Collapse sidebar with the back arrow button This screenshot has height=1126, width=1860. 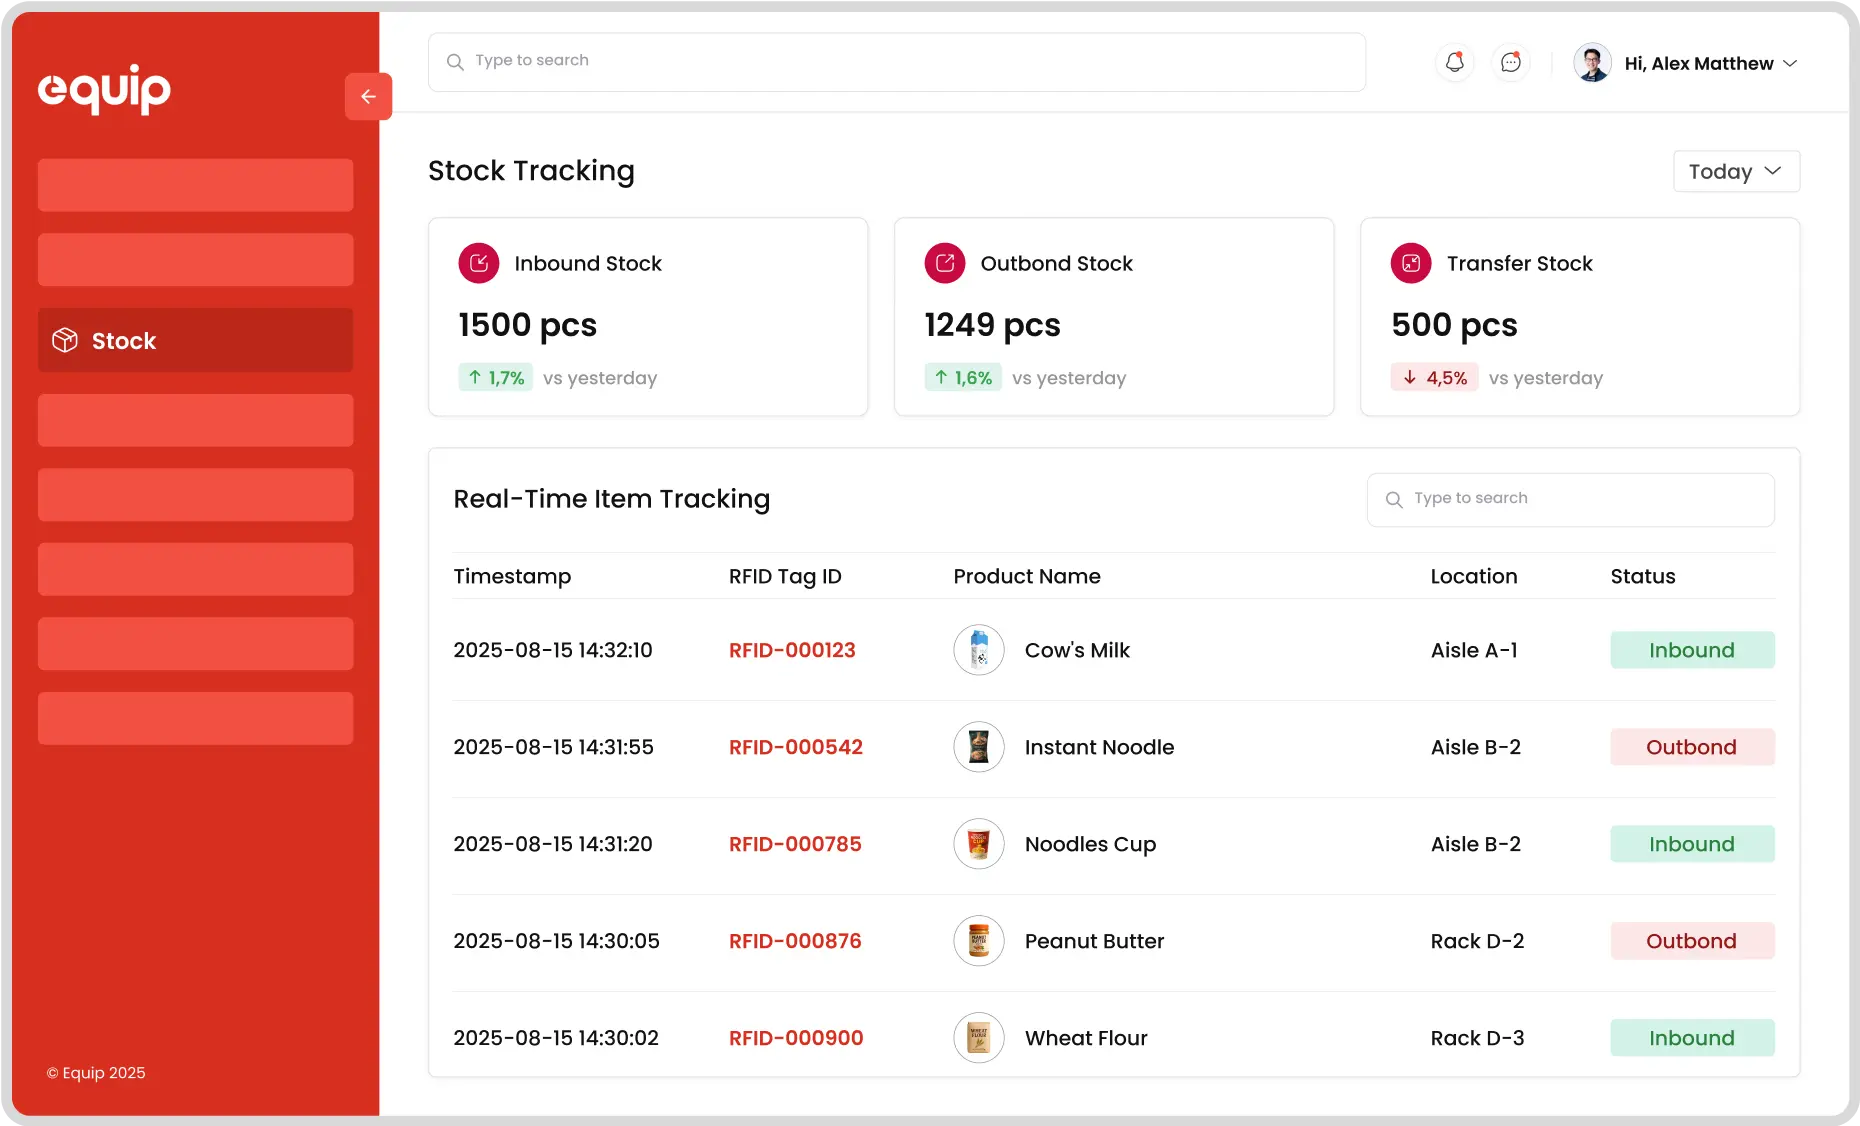(x=368, y=96)
